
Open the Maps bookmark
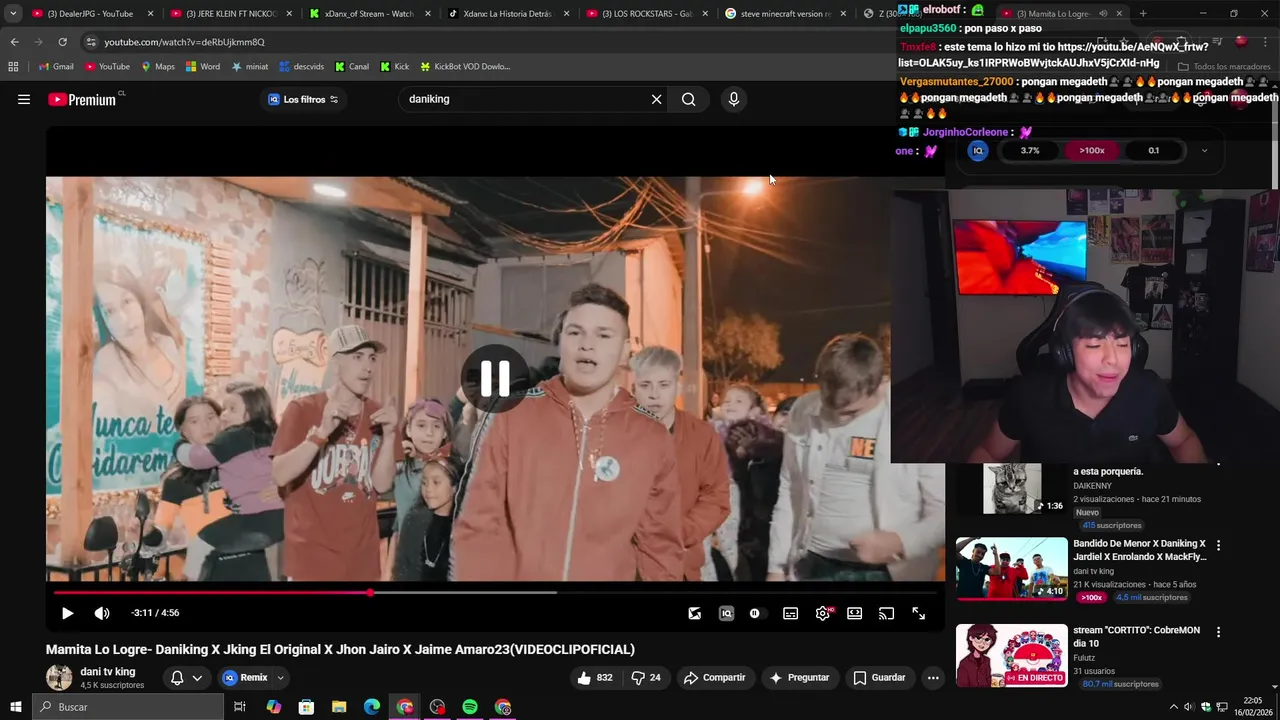pos(158,66)
